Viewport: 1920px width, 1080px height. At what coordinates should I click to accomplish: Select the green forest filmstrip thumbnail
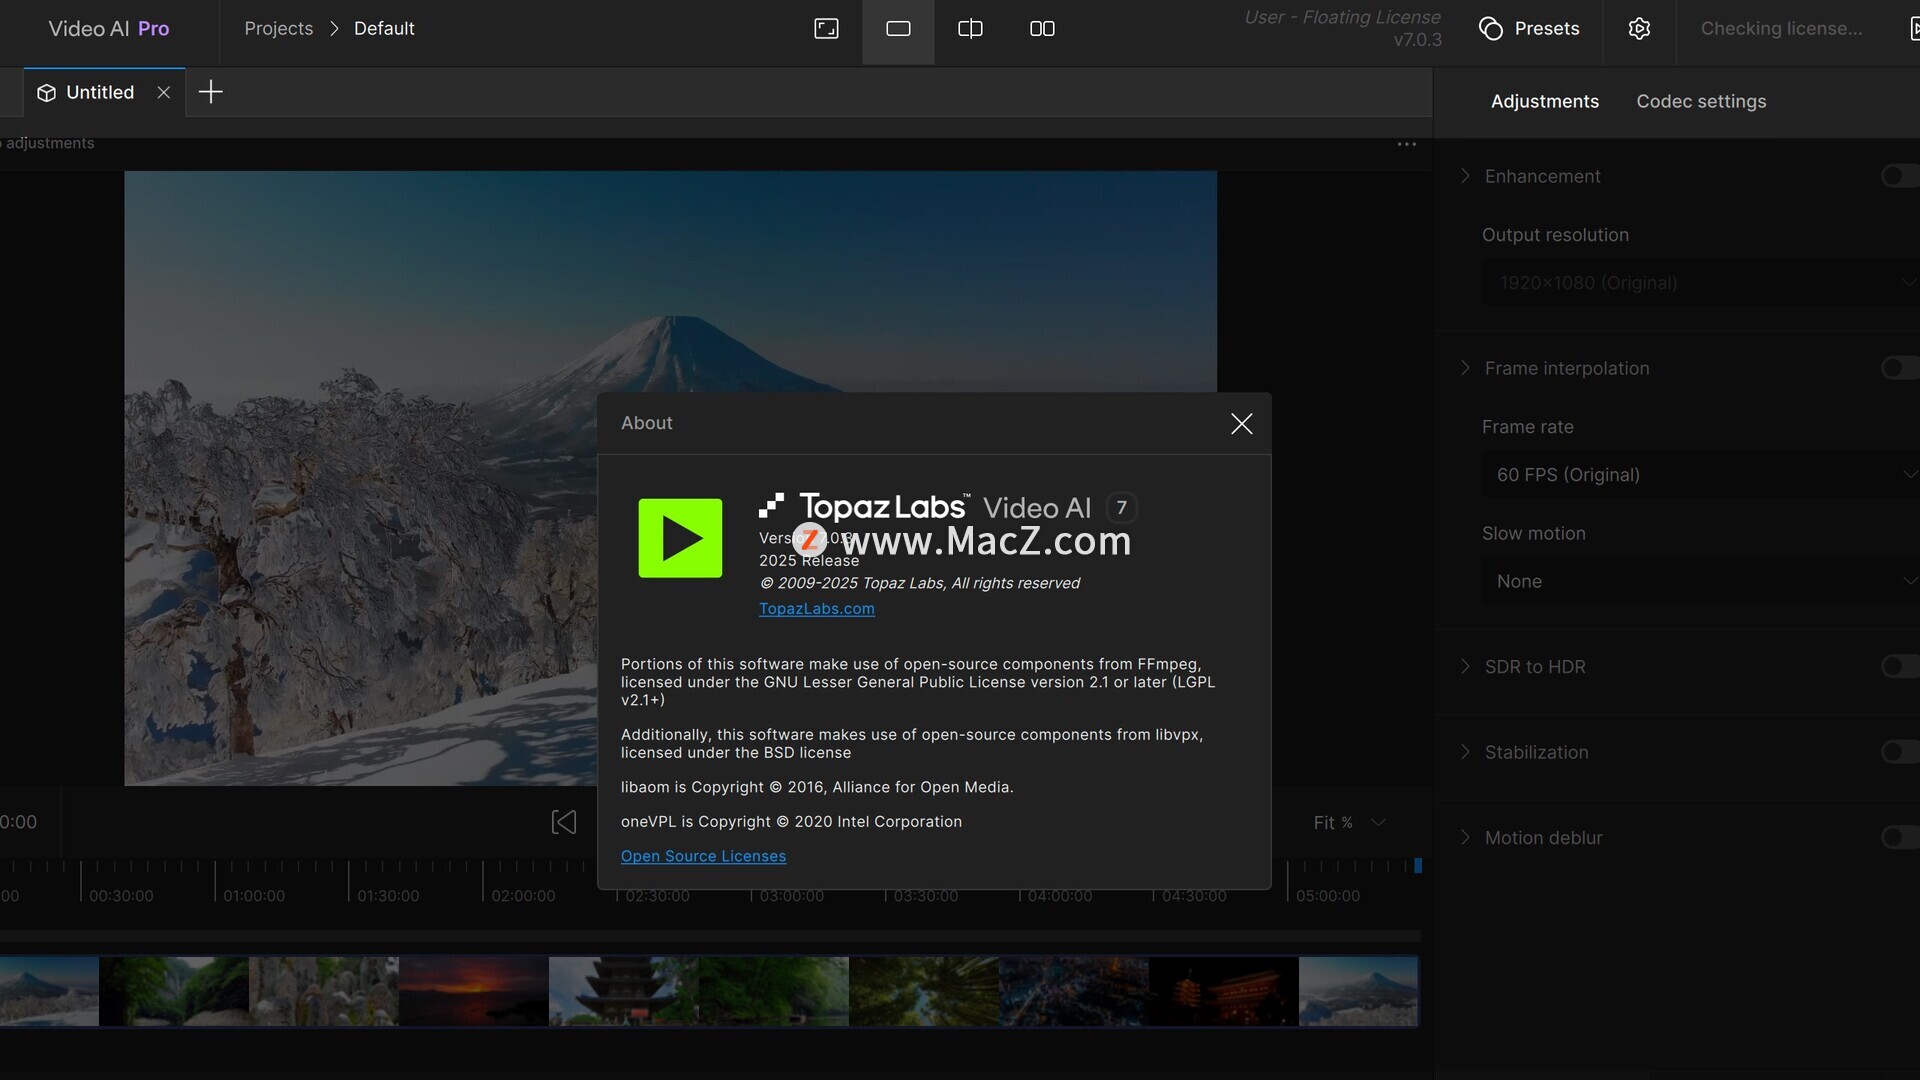tap(774, 991)
